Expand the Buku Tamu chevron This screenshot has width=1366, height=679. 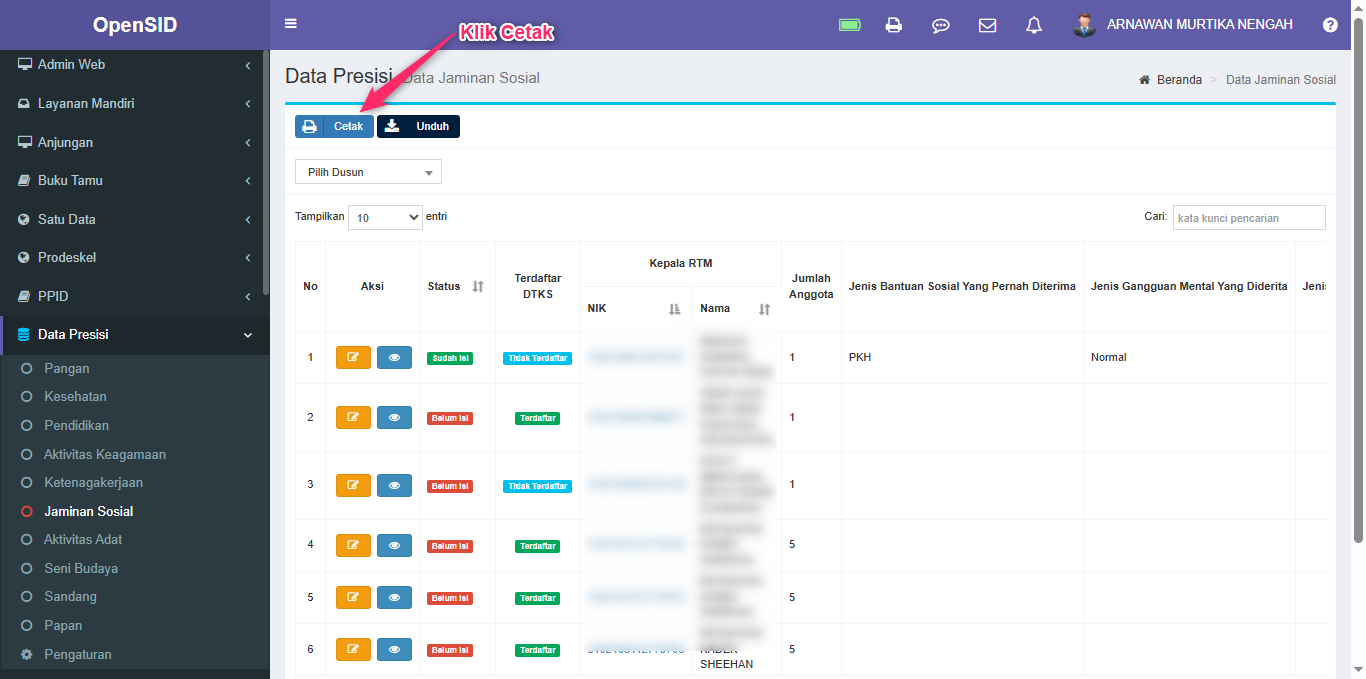point(248,181)
